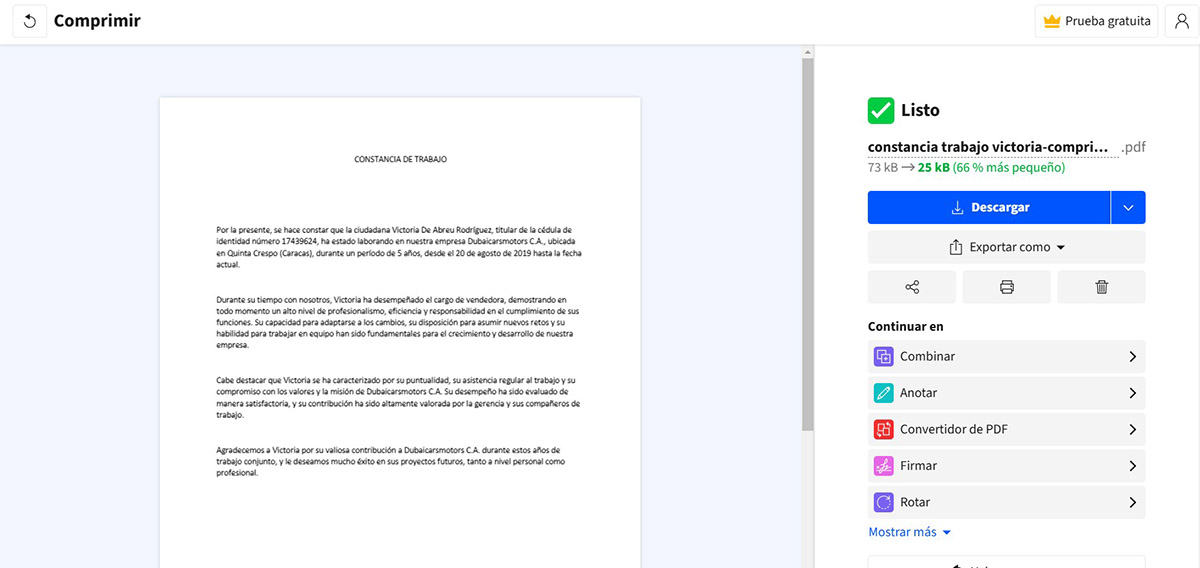Screen dimensions: 1200x568
Task: Click the download icon on the Descargar button
Action: click(957, 208)
